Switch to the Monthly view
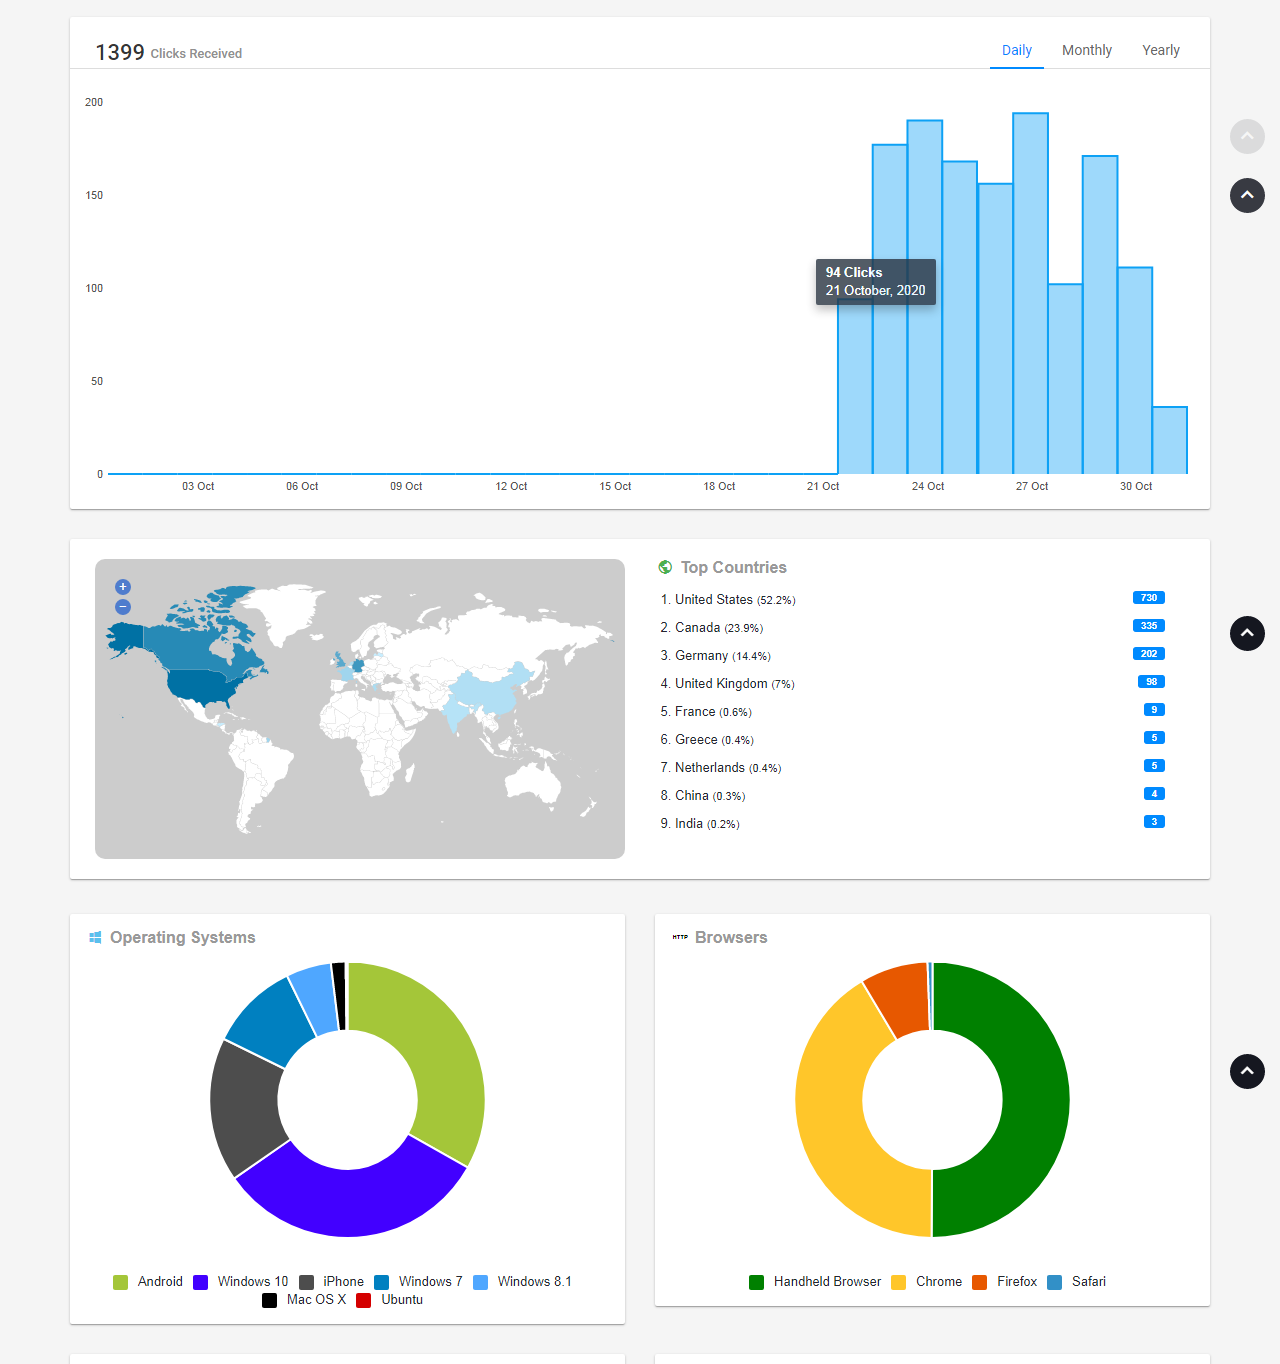The height and width of the screenshot is (1364, 1280). tap(1086, 50)
